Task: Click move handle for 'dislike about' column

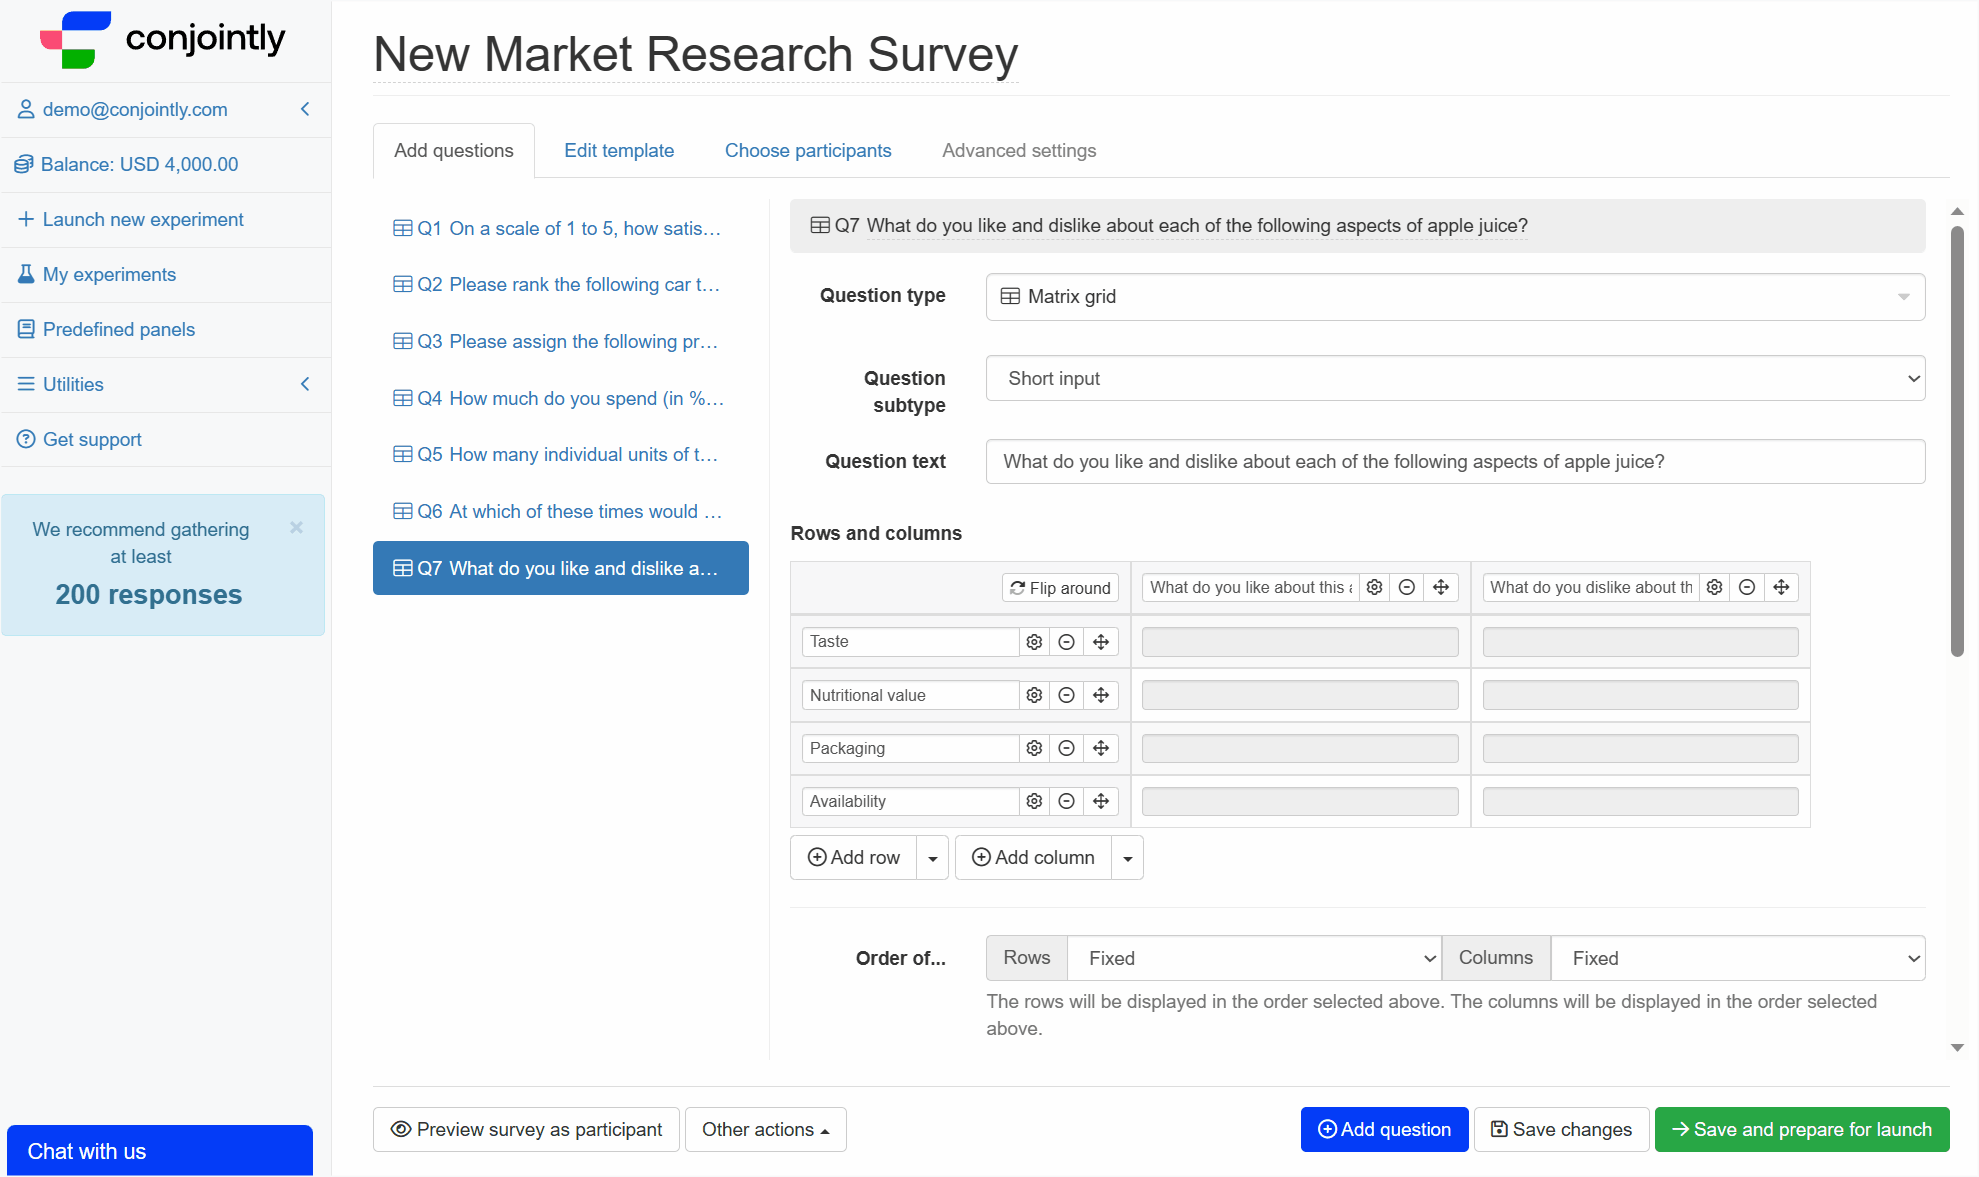Action: tap(1781, 587)
